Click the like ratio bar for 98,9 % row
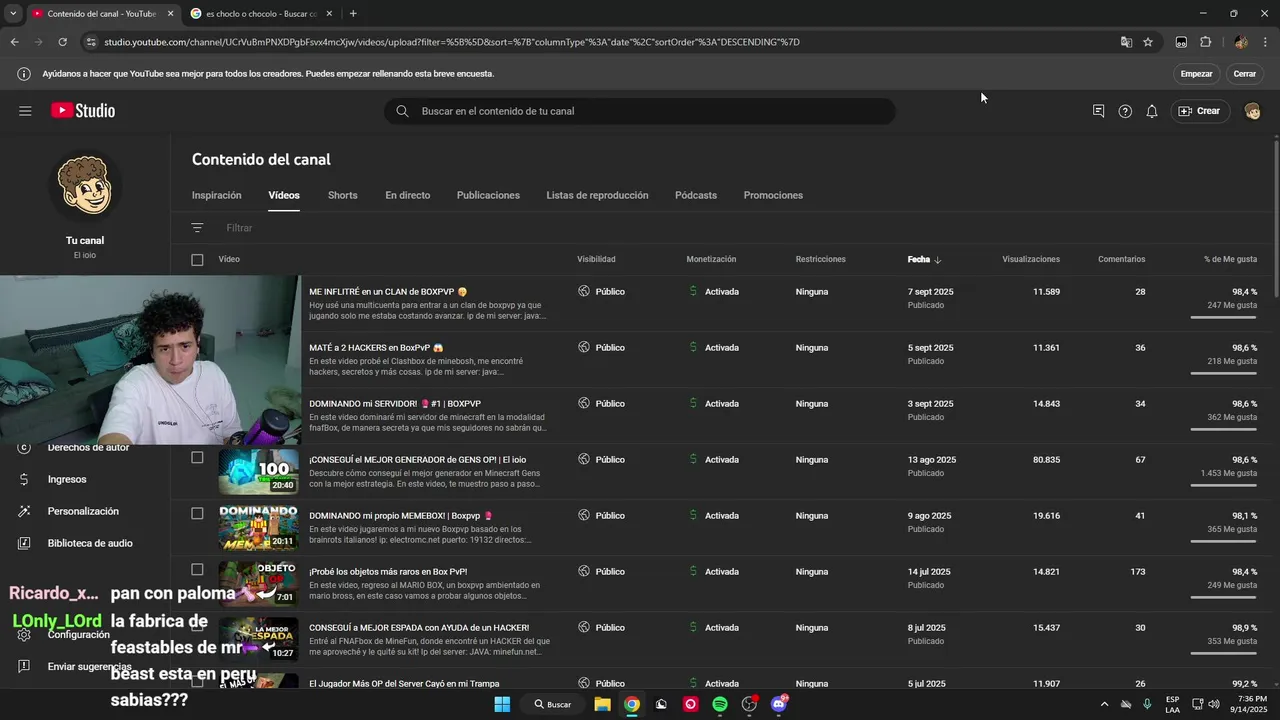The width and height of the screenshot is (1280, 720). click(1224, 653)
